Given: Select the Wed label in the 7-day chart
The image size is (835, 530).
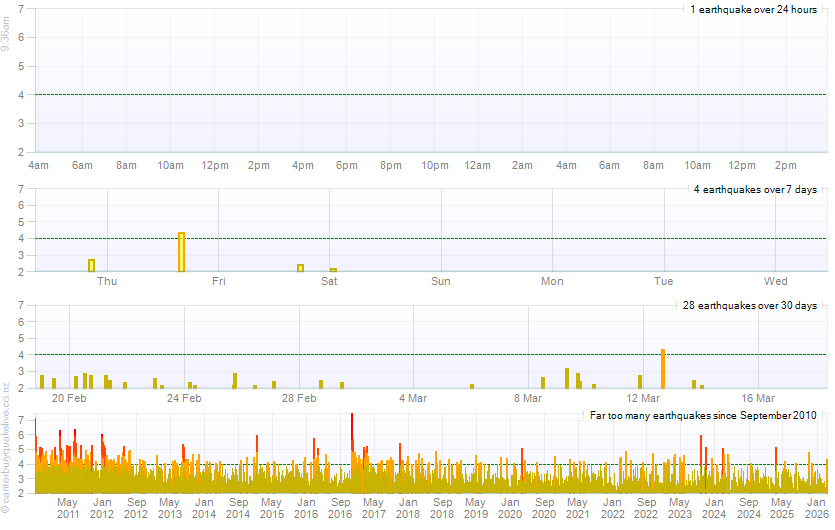Looking at the screenshot, I should tap(776, 281).
